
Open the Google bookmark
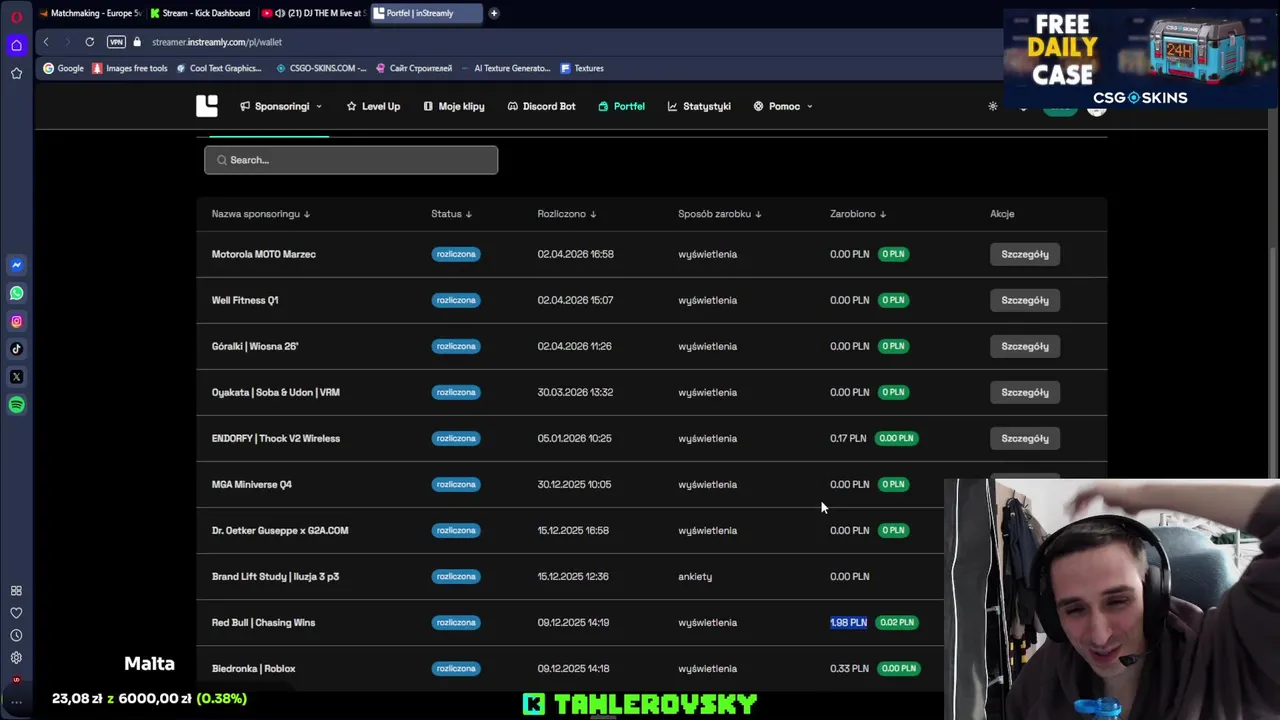[63, 68]
